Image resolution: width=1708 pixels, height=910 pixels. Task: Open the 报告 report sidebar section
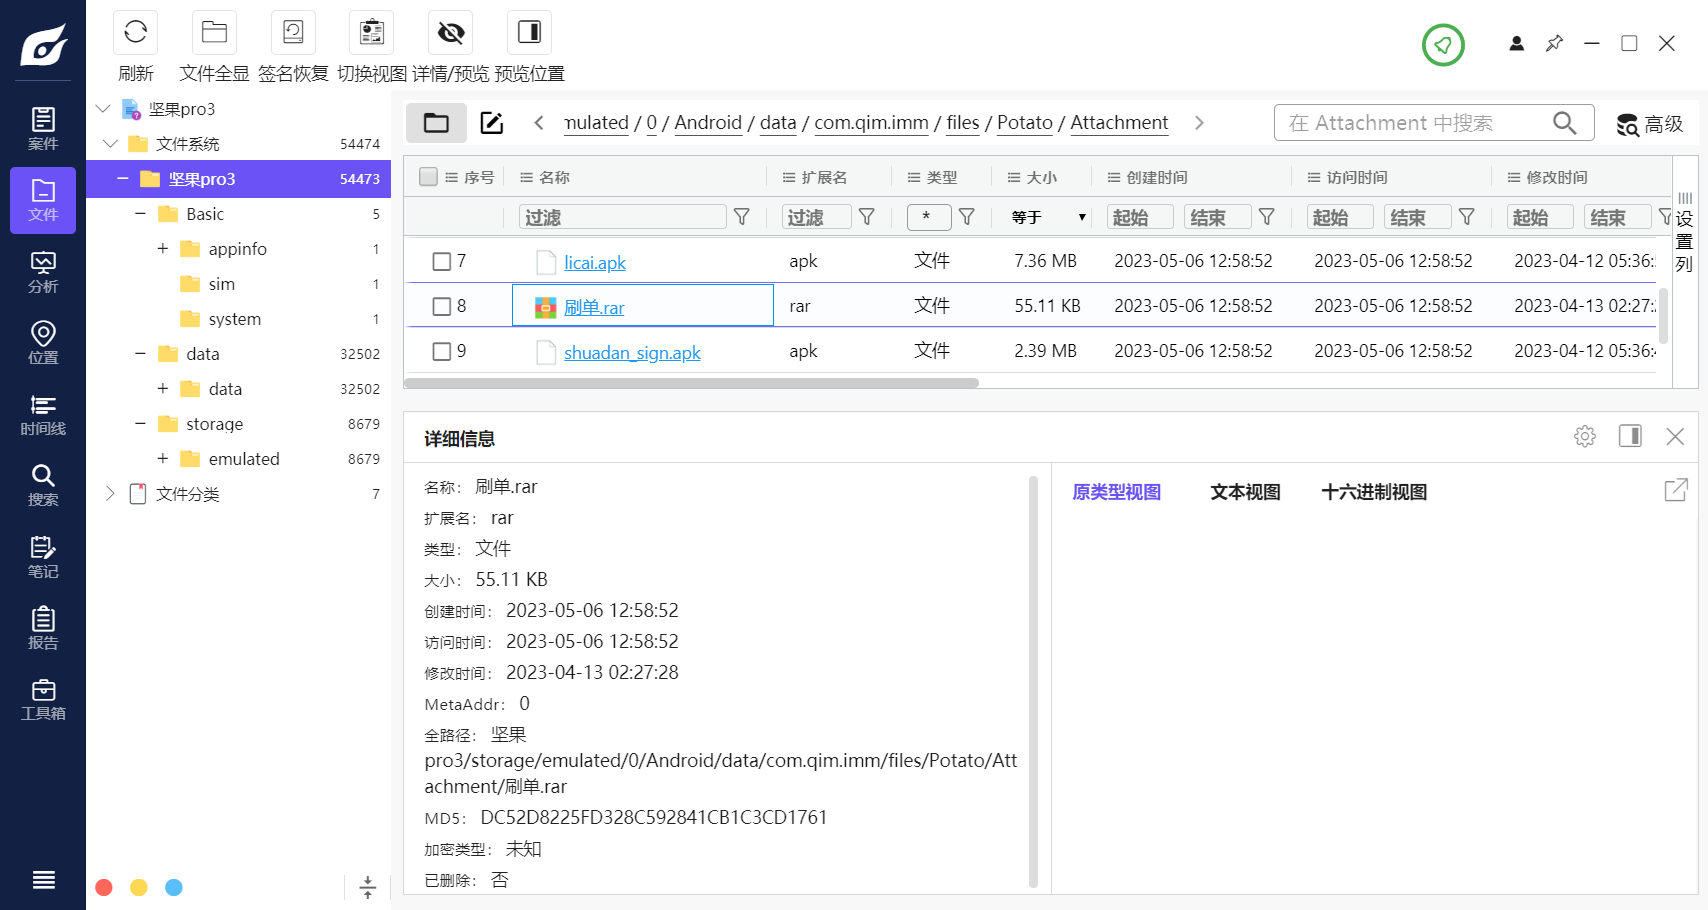pyautogui.click(x=43, y=628)
